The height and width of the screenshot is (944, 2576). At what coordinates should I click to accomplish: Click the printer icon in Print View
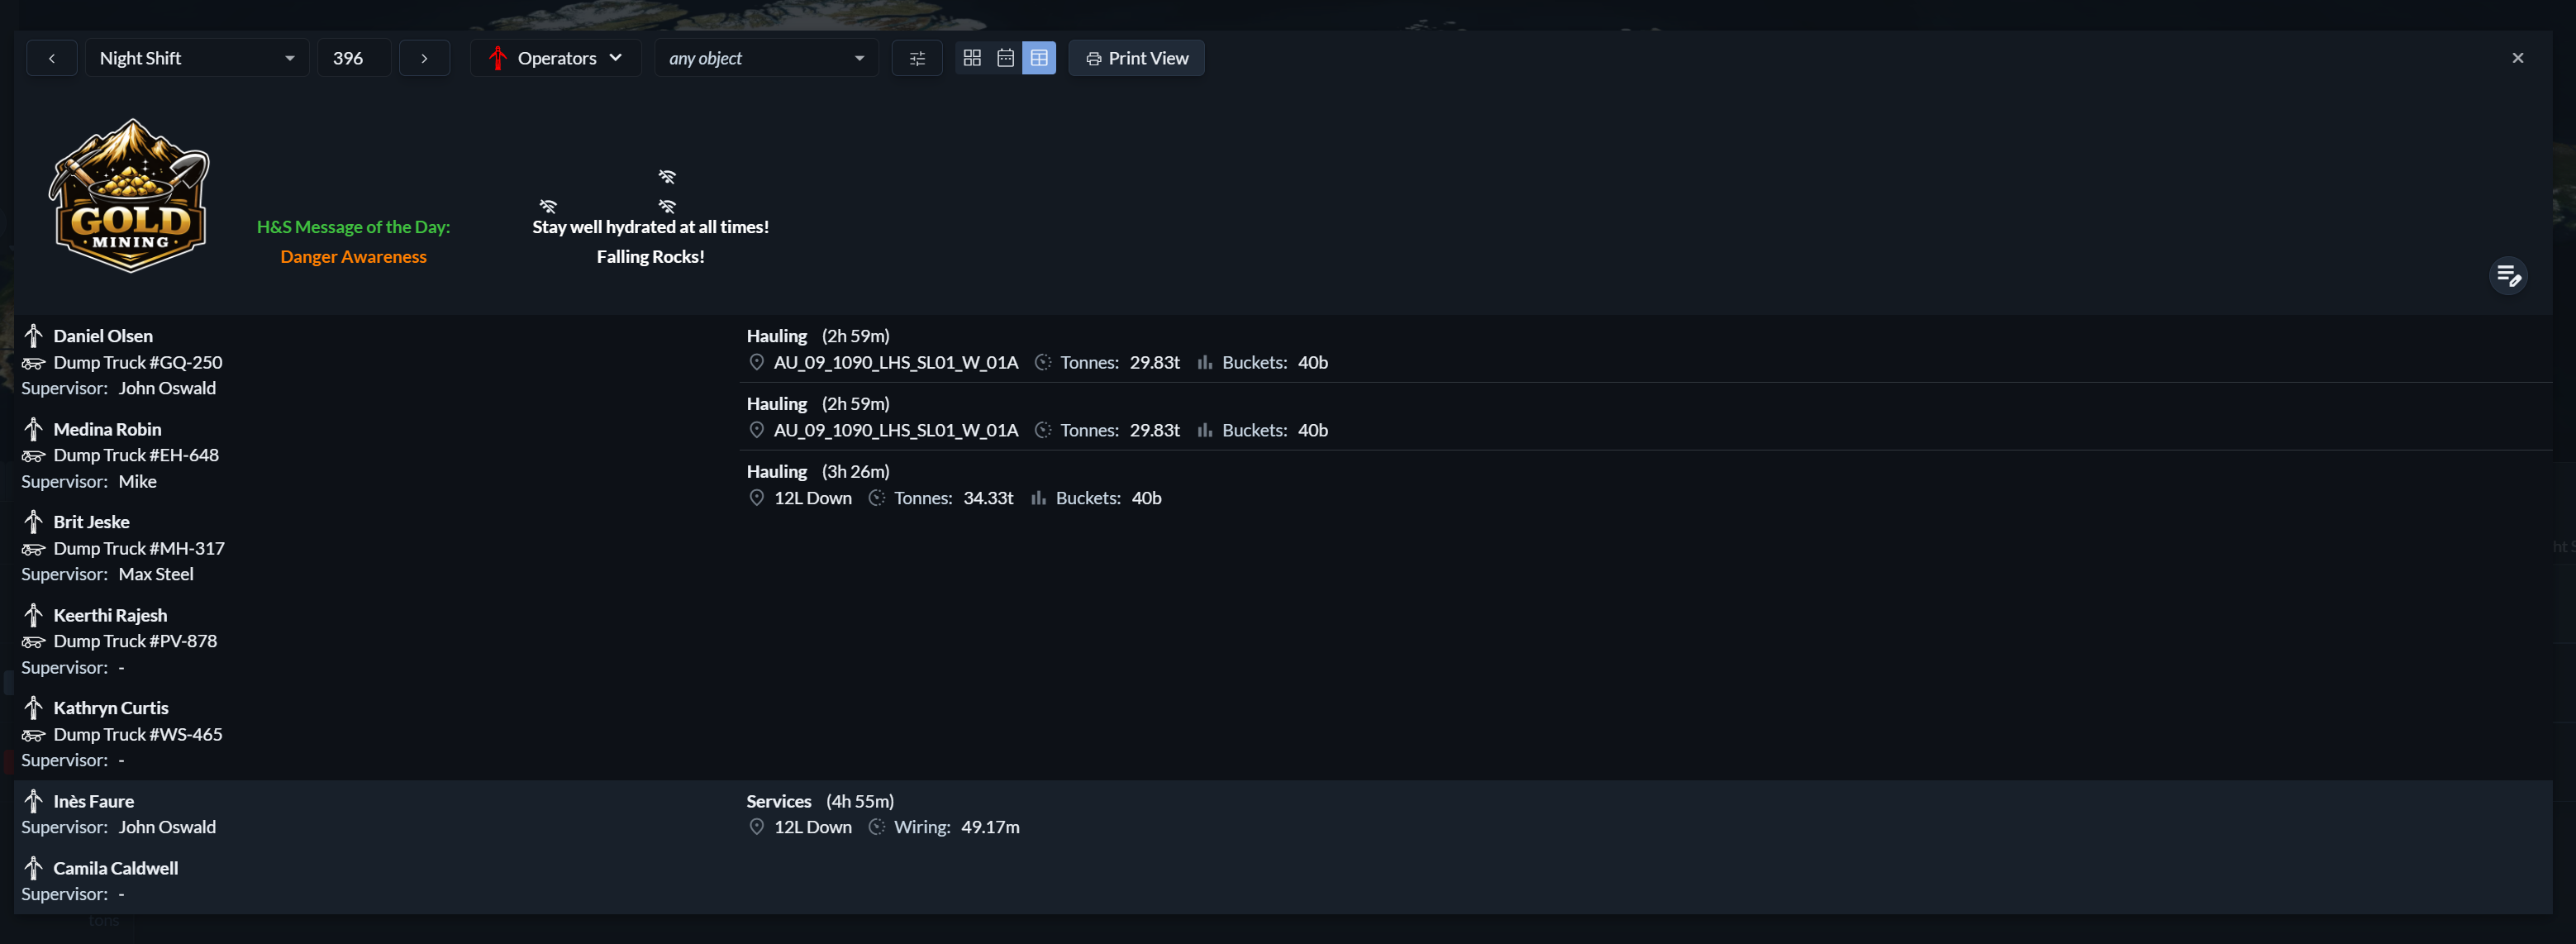[1093, 59]
